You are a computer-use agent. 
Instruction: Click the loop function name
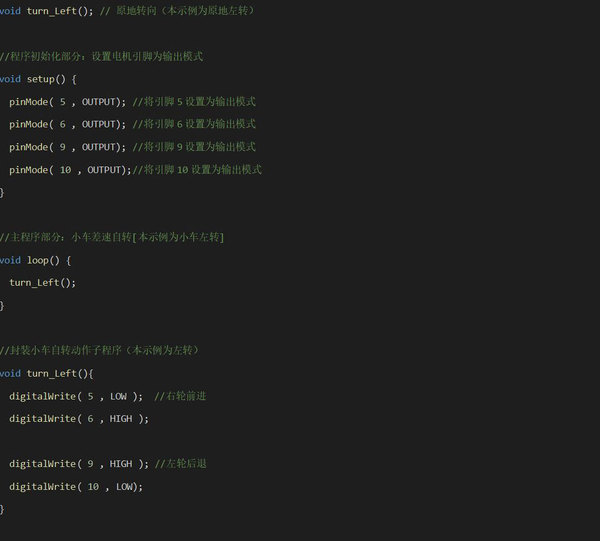tap(38, 260)
